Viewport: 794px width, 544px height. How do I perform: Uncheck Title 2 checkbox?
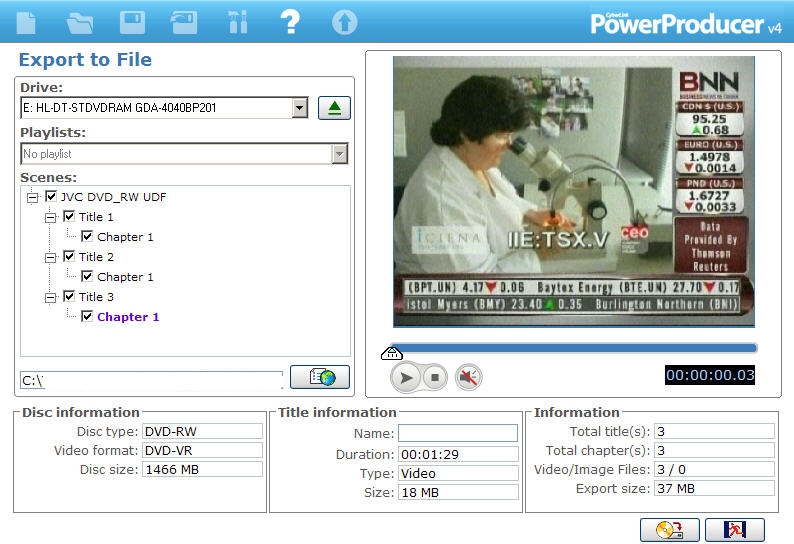[x=69, y=256]
